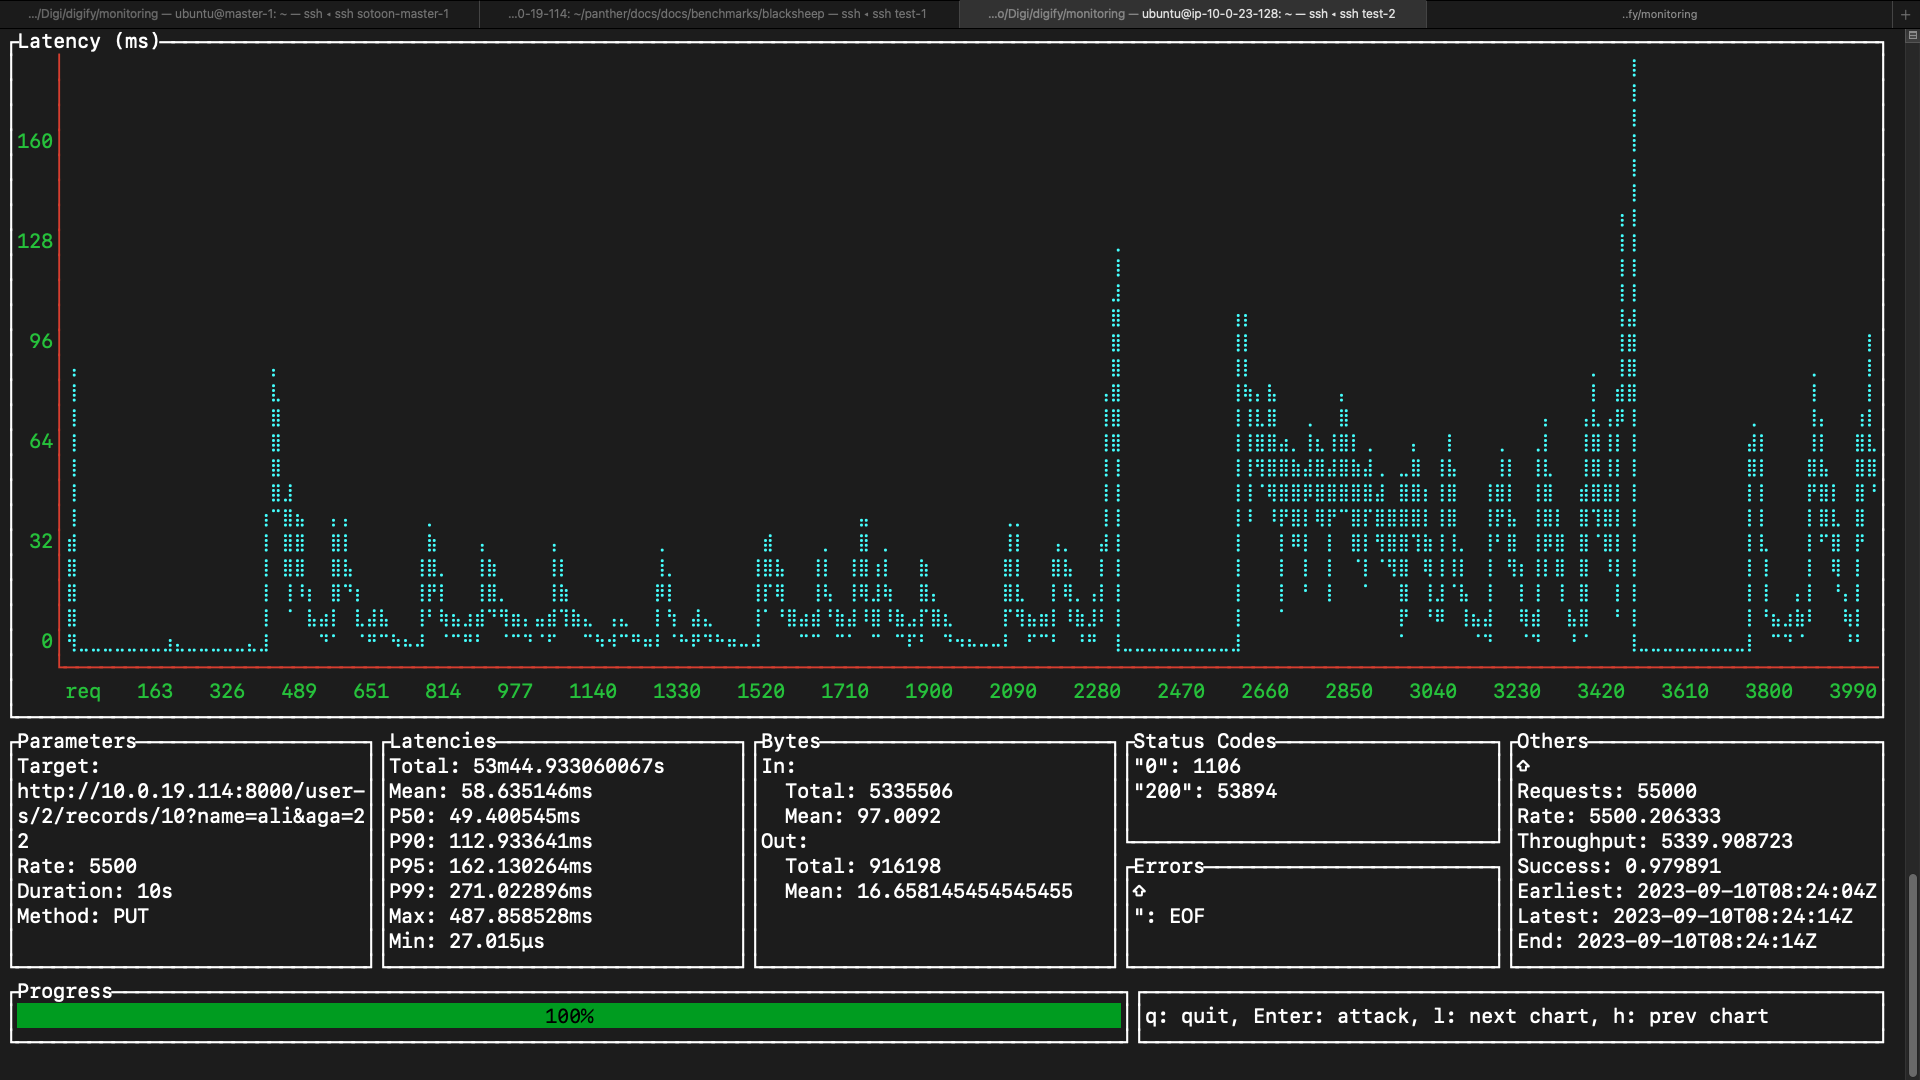1920x1080 pixels.
Task: Click the EOF error entry
Action: [x=1186, y=916]
